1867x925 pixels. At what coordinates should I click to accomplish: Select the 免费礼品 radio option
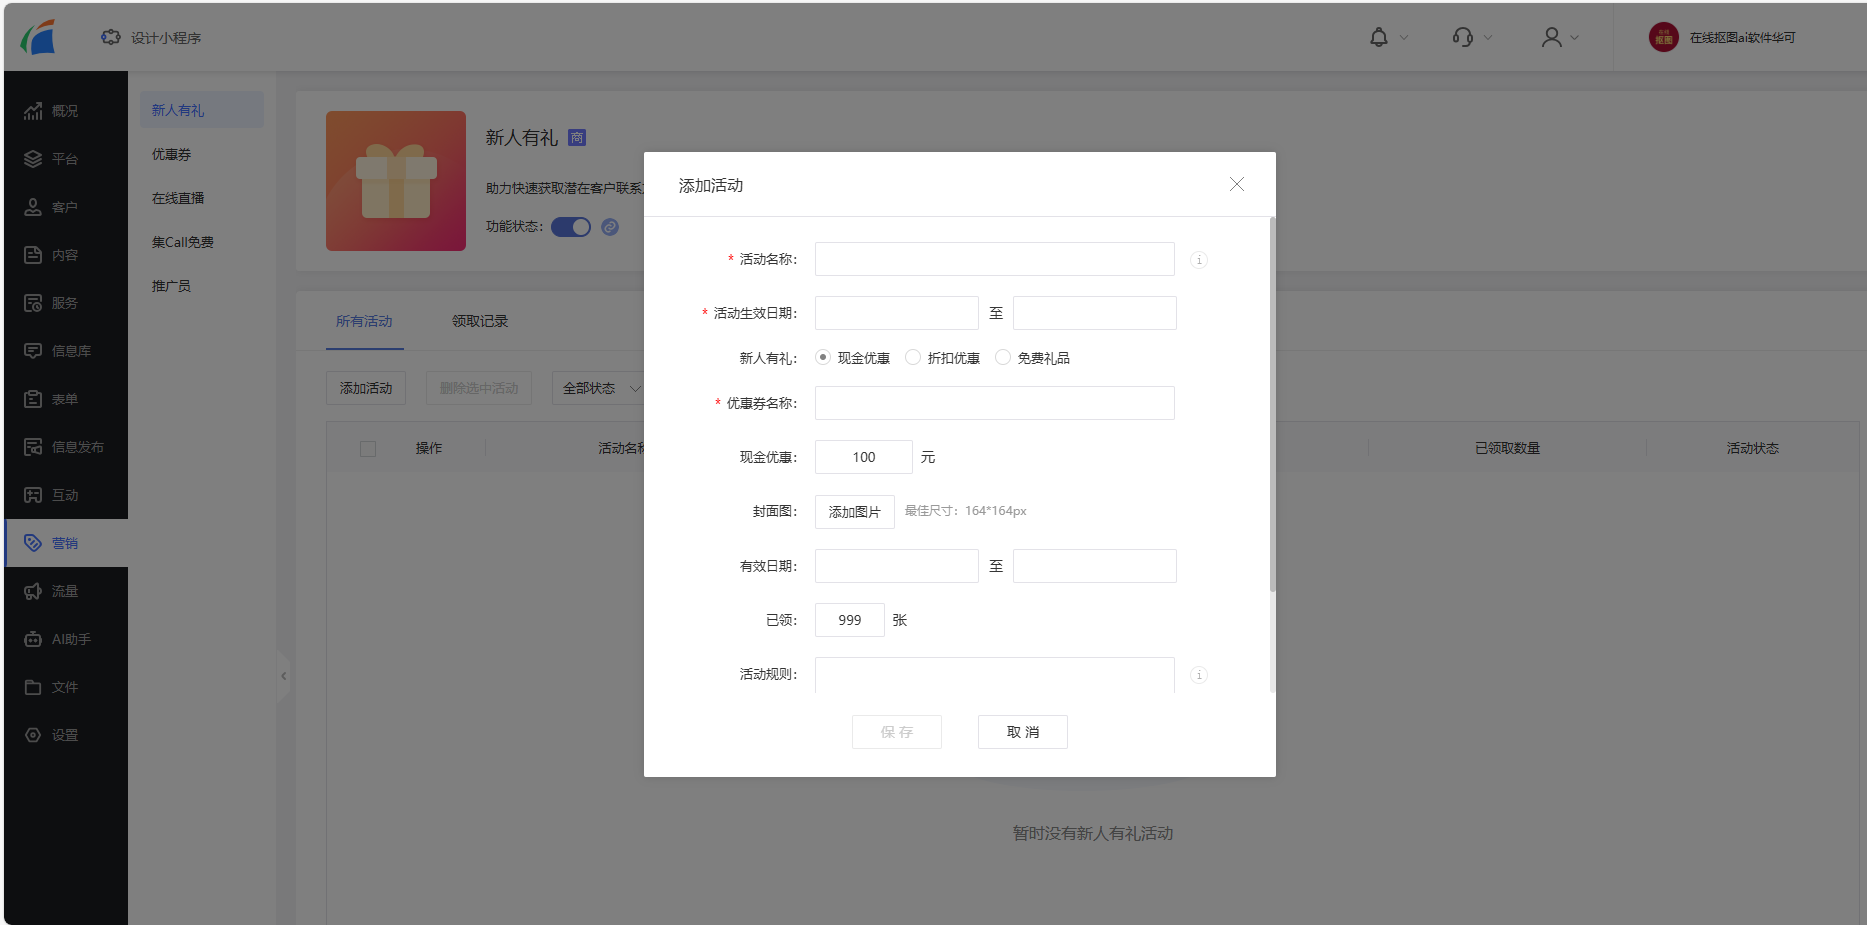click(x=1003, y=358)
